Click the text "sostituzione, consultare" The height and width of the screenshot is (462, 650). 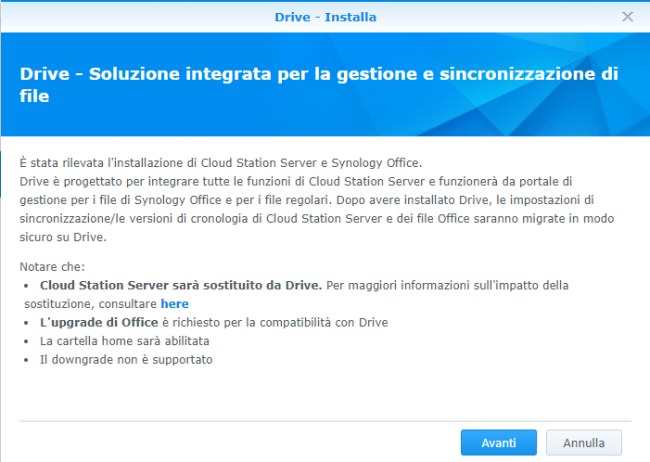[x=90, y=304]
